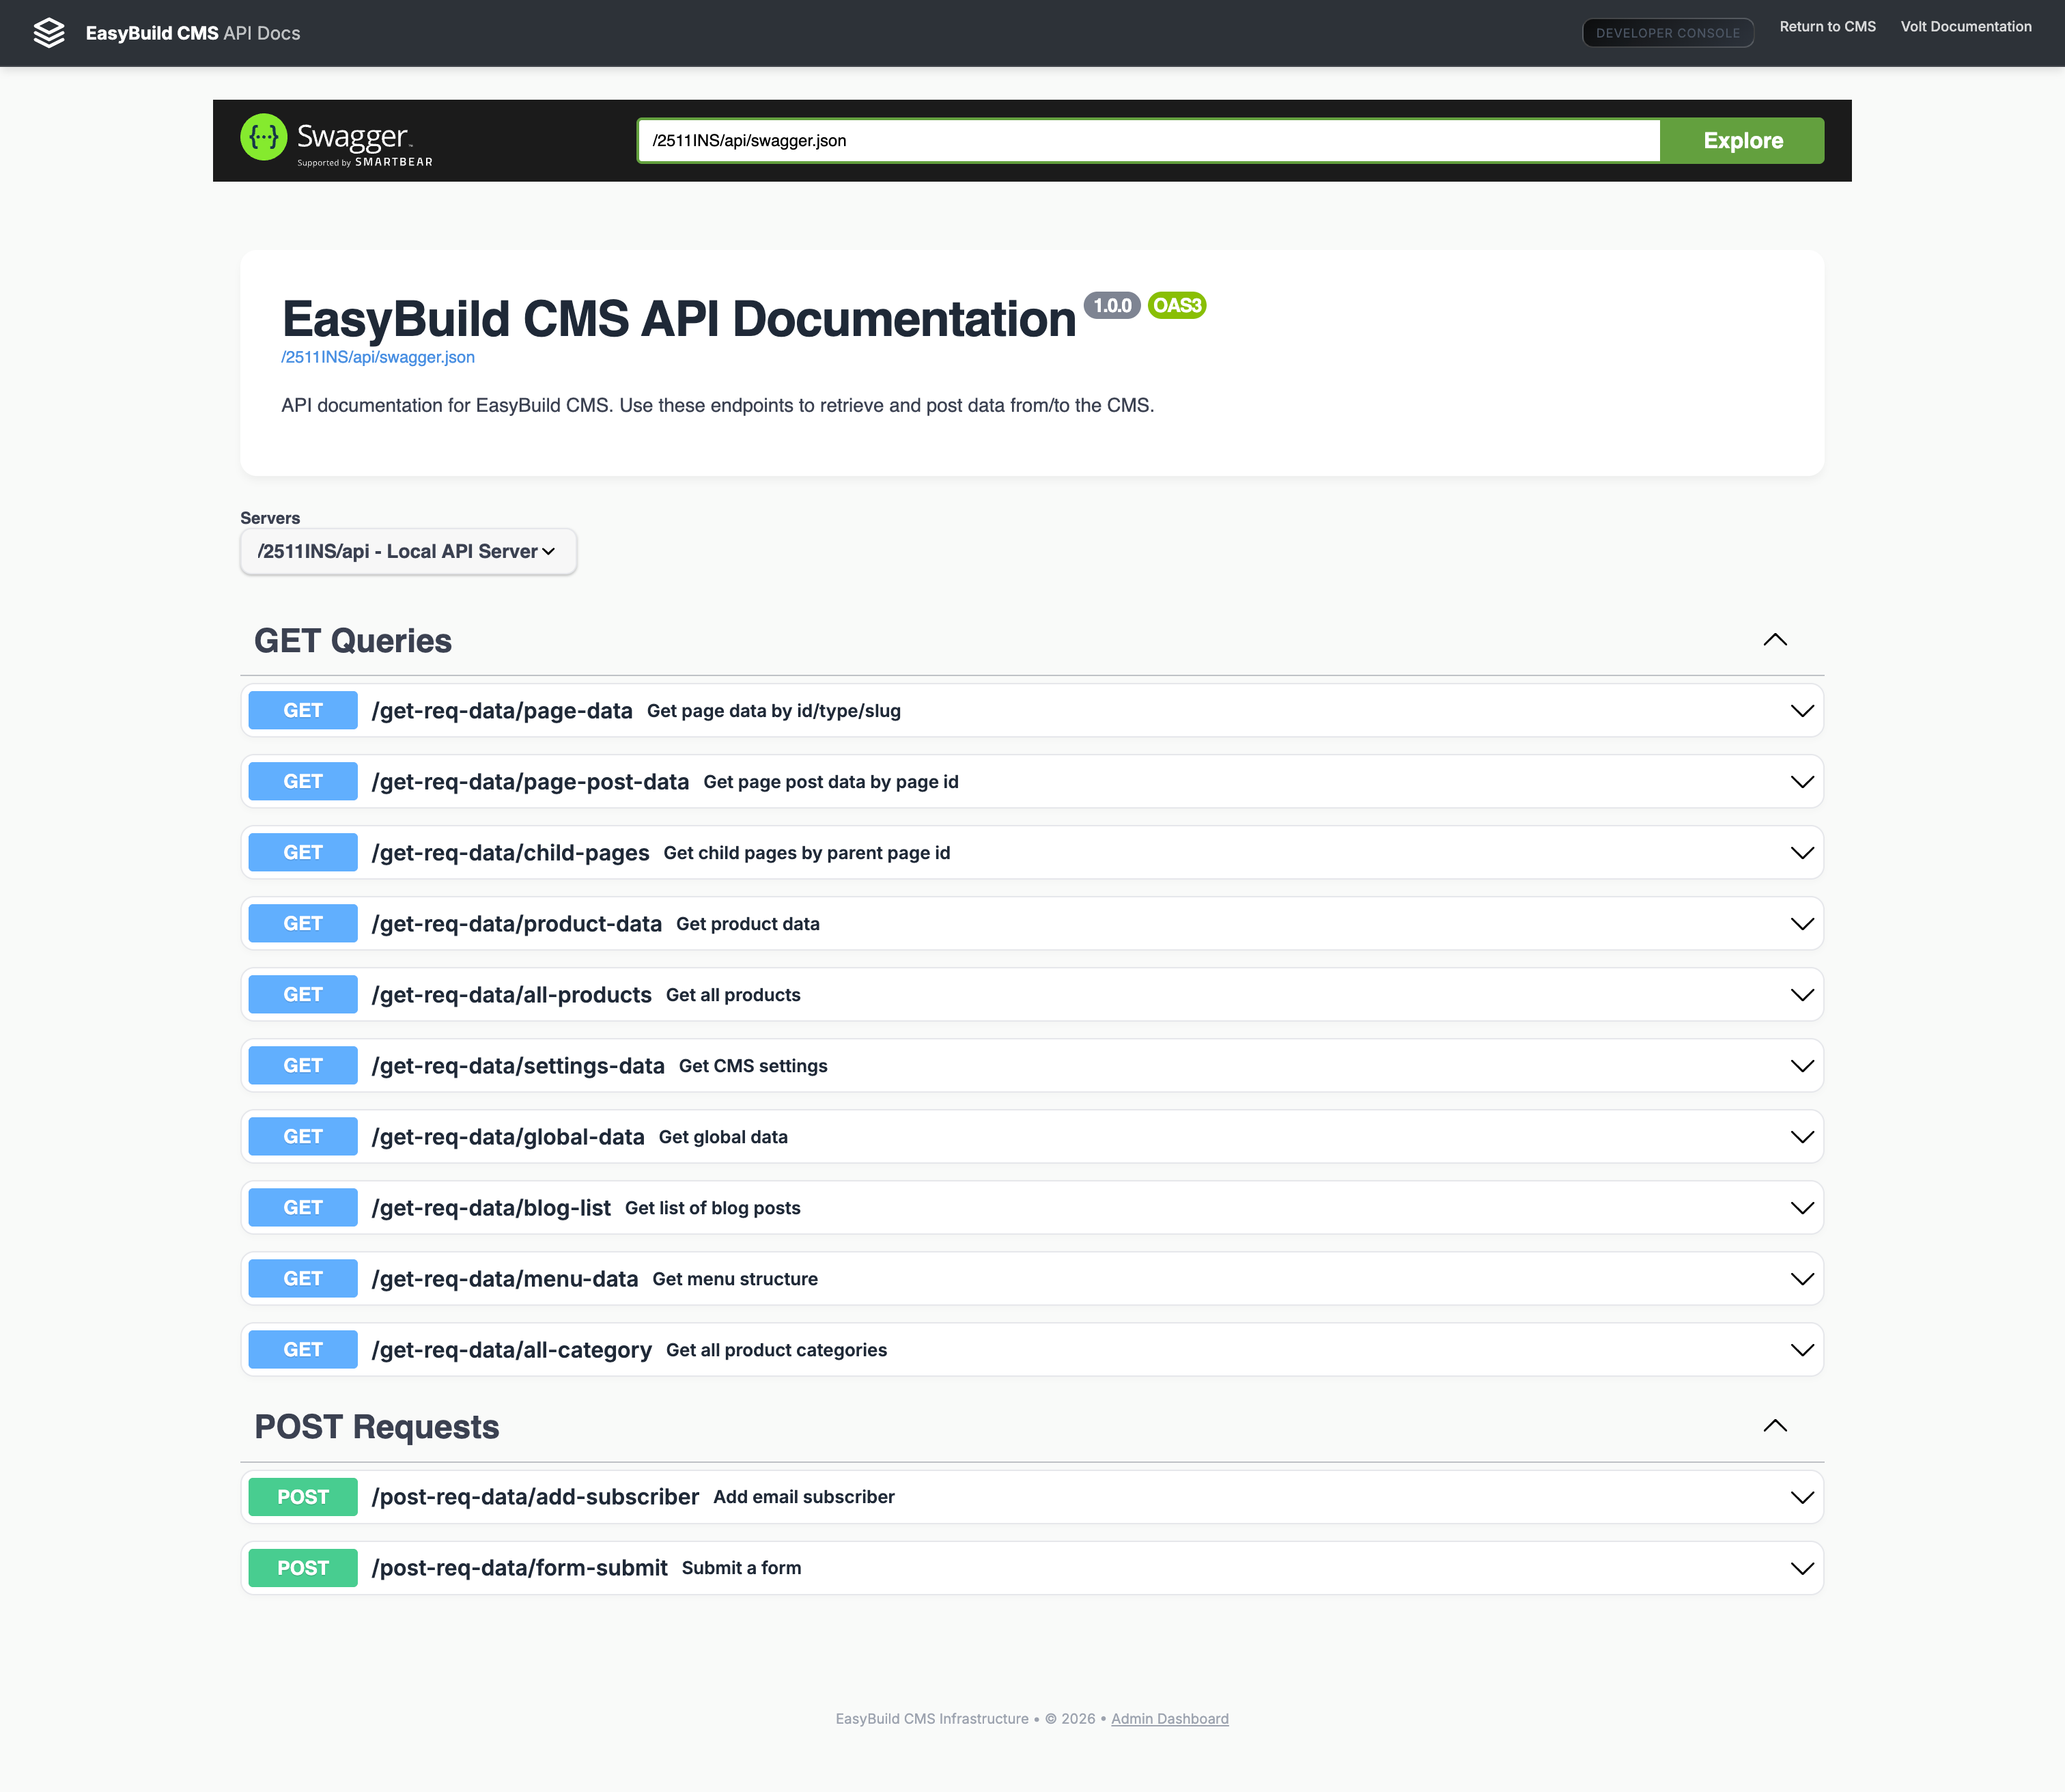
Task: Expand the page-data endpoint chevron
Action: click(x=1802, y=711)
